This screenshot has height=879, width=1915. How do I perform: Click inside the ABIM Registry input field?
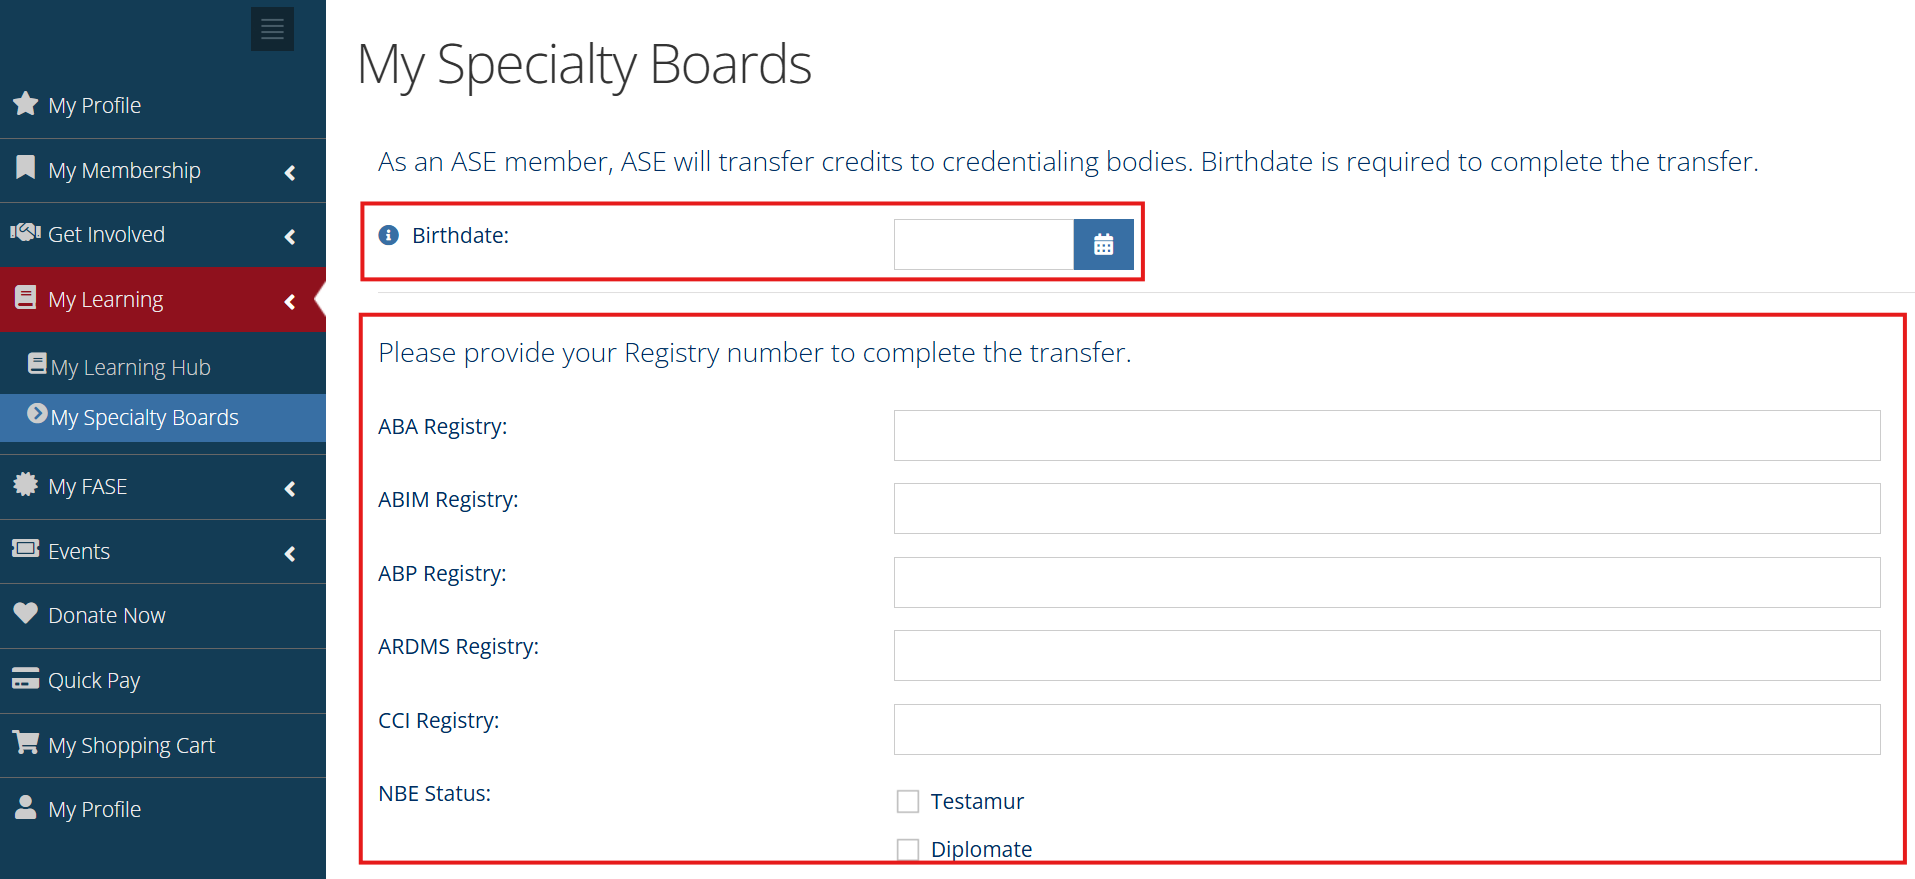1385,508
